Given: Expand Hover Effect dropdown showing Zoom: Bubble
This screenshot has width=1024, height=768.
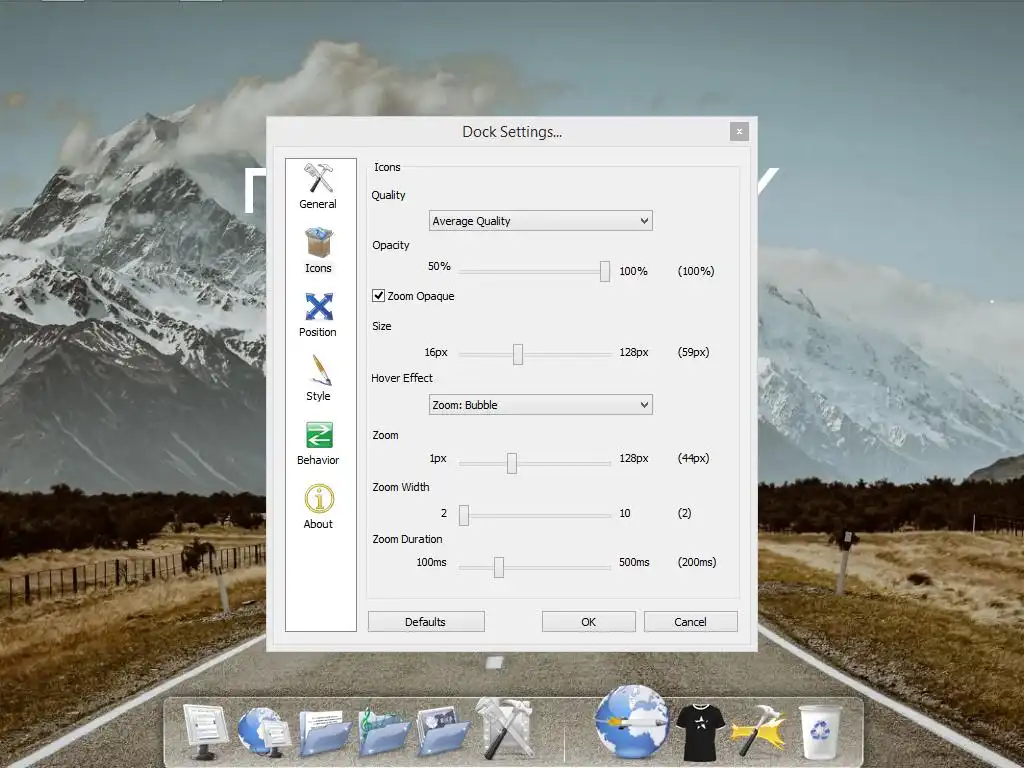Looking at the screenshot, I should [541, 405].
